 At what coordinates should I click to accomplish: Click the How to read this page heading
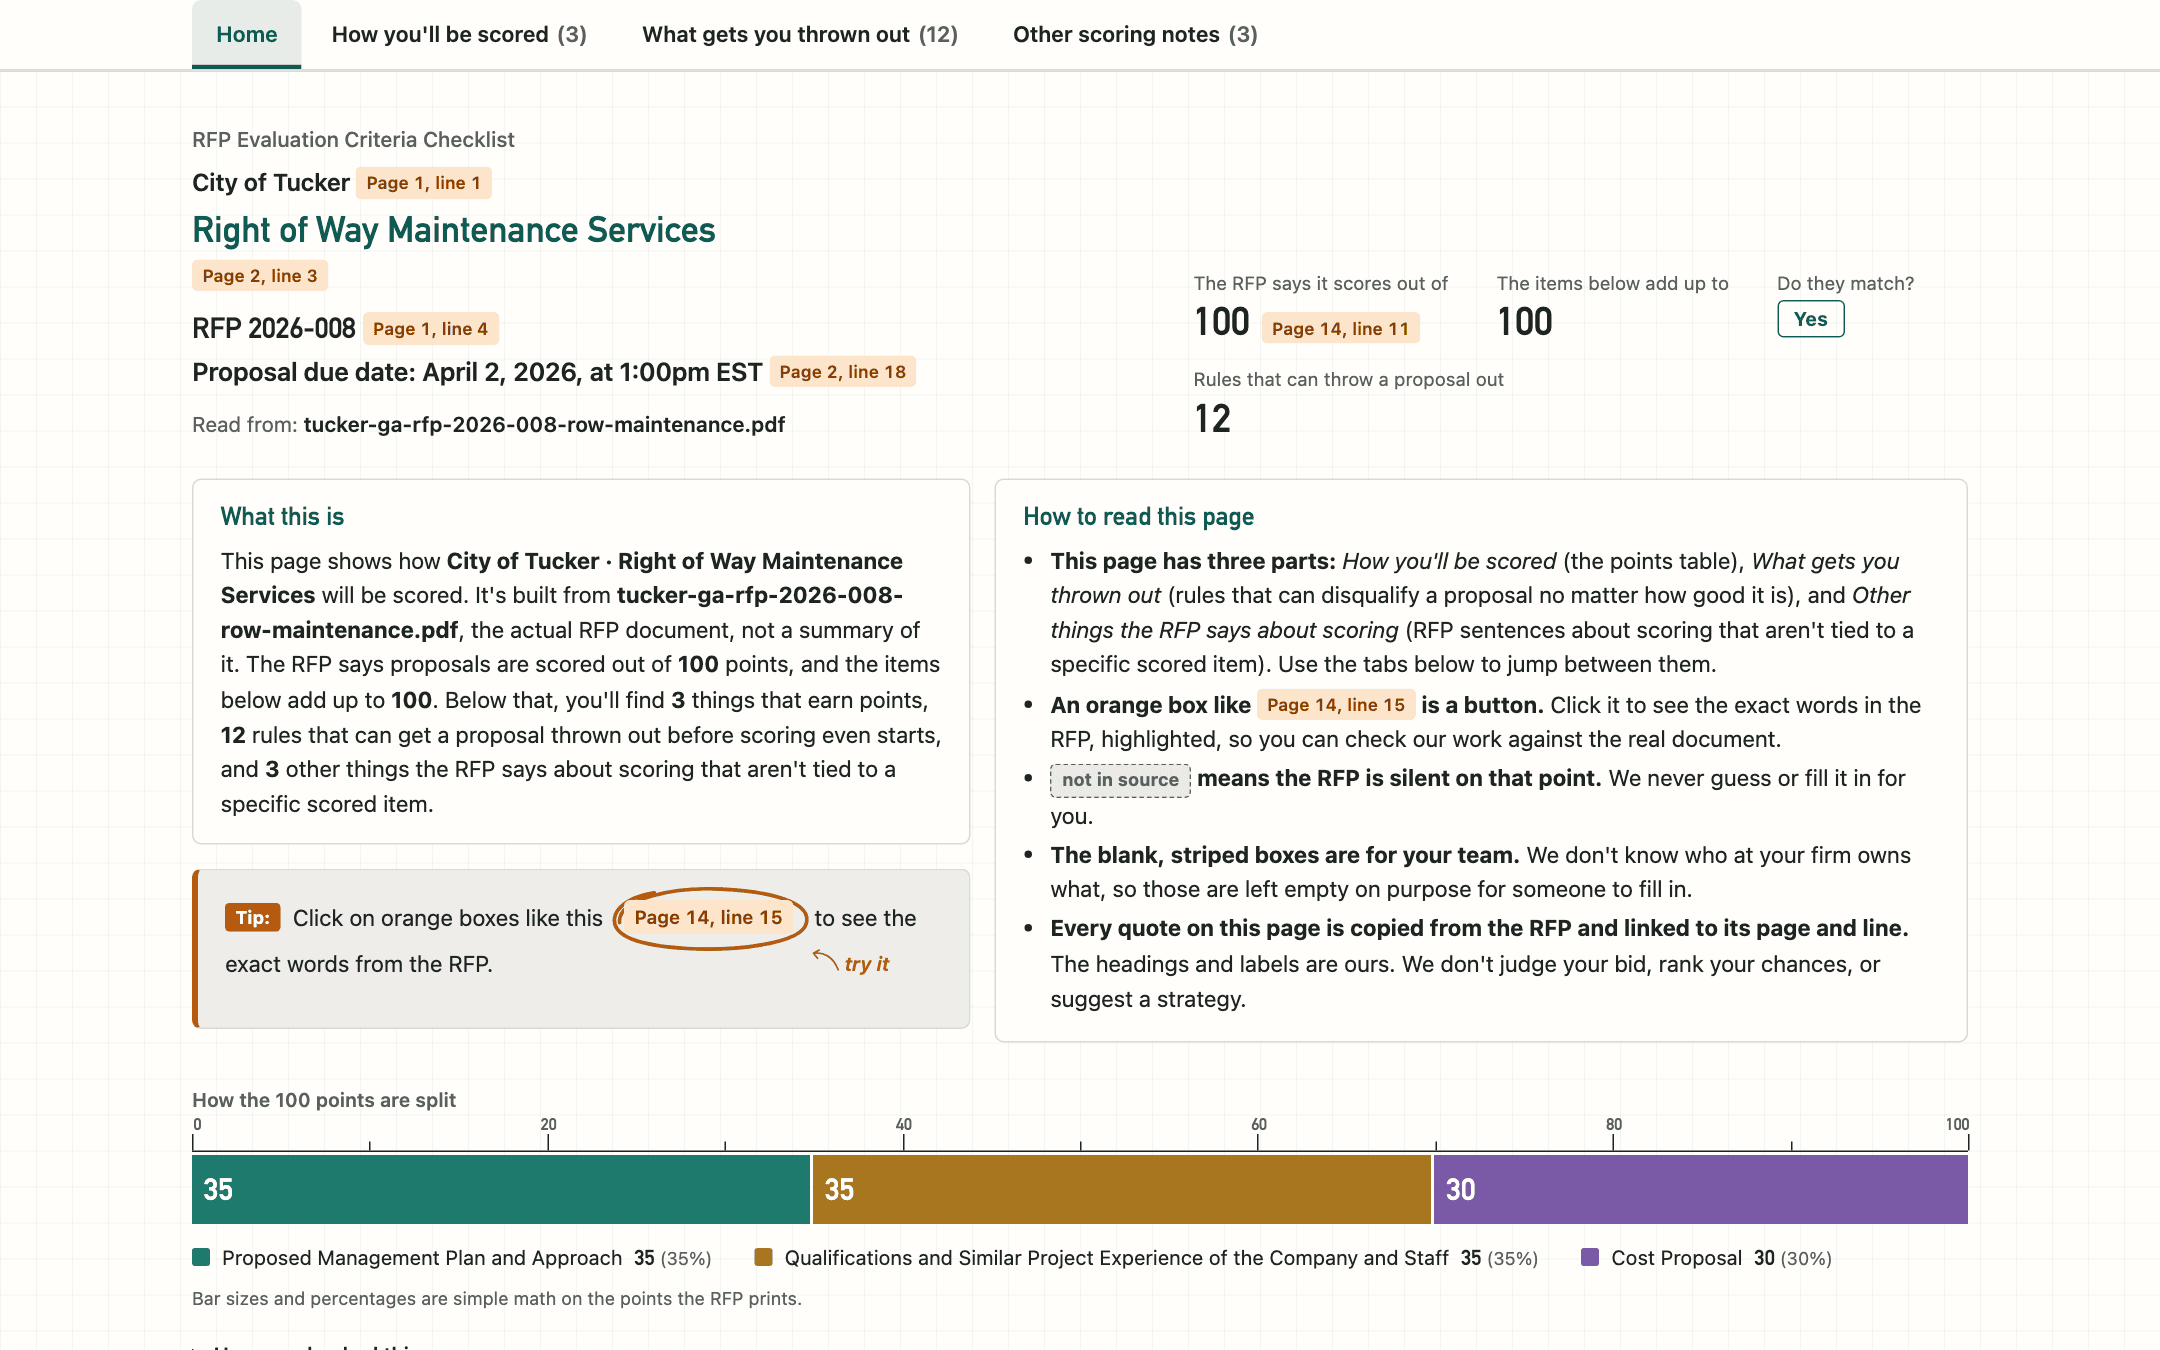(1138, 516)
